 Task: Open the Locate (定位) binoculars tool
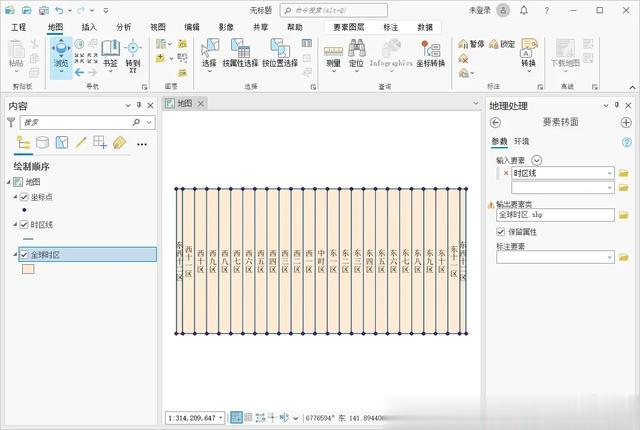356,55
